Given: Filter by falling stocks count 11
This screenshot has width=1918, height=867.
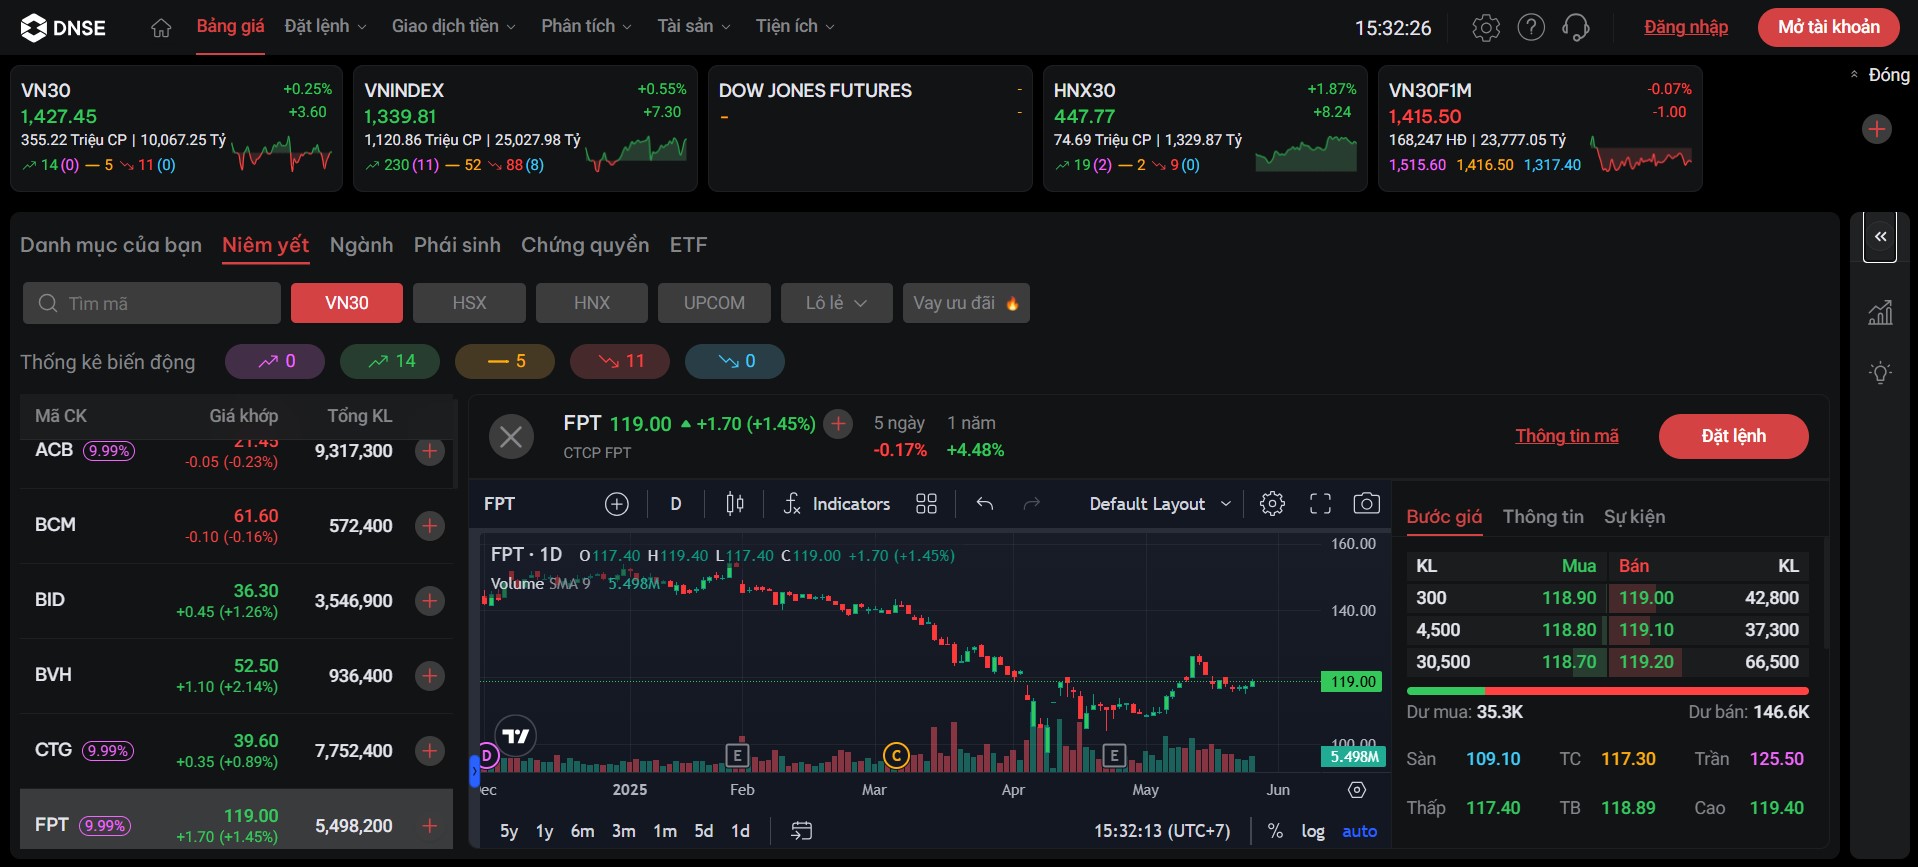Looking at the screenshot, I should click(x=620, y=361).
